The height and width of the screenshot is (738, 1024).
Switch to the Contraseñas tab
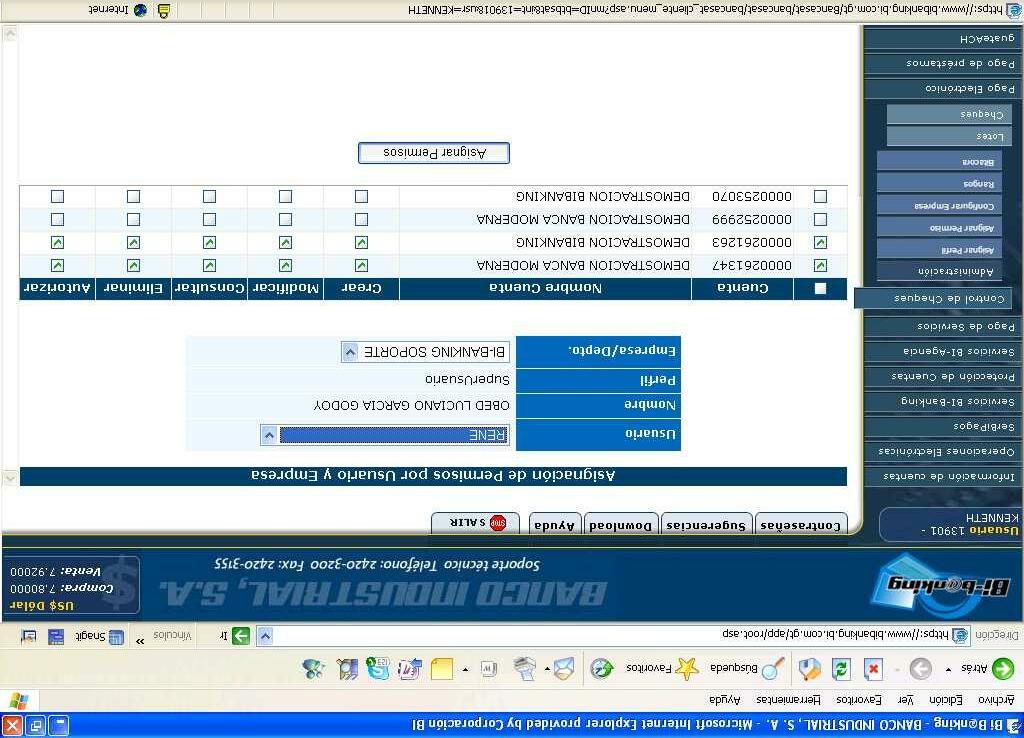[801, 525]
